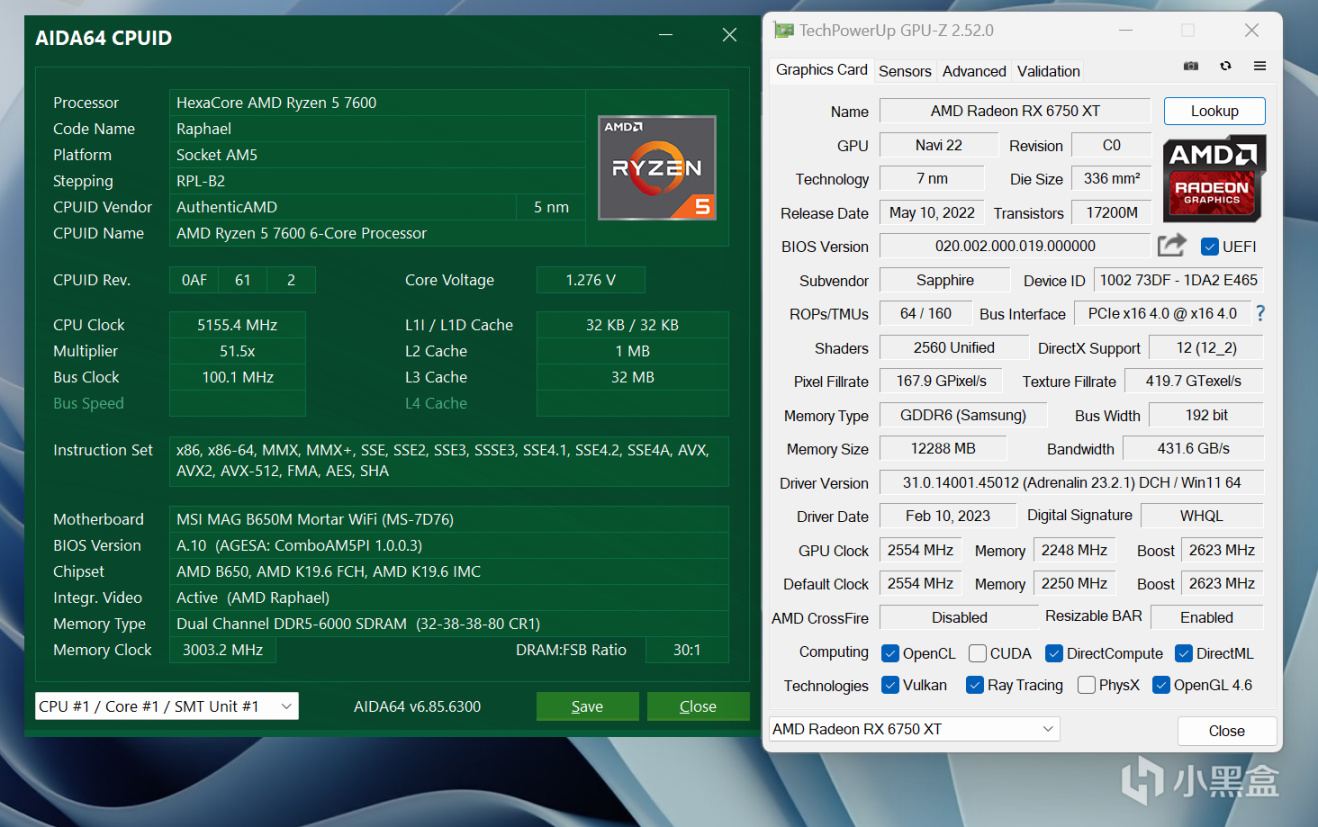Screen dimensions: 1318x827
Task: Click the Memory Size value 12288 MB
Action: (x=943, y=449)
